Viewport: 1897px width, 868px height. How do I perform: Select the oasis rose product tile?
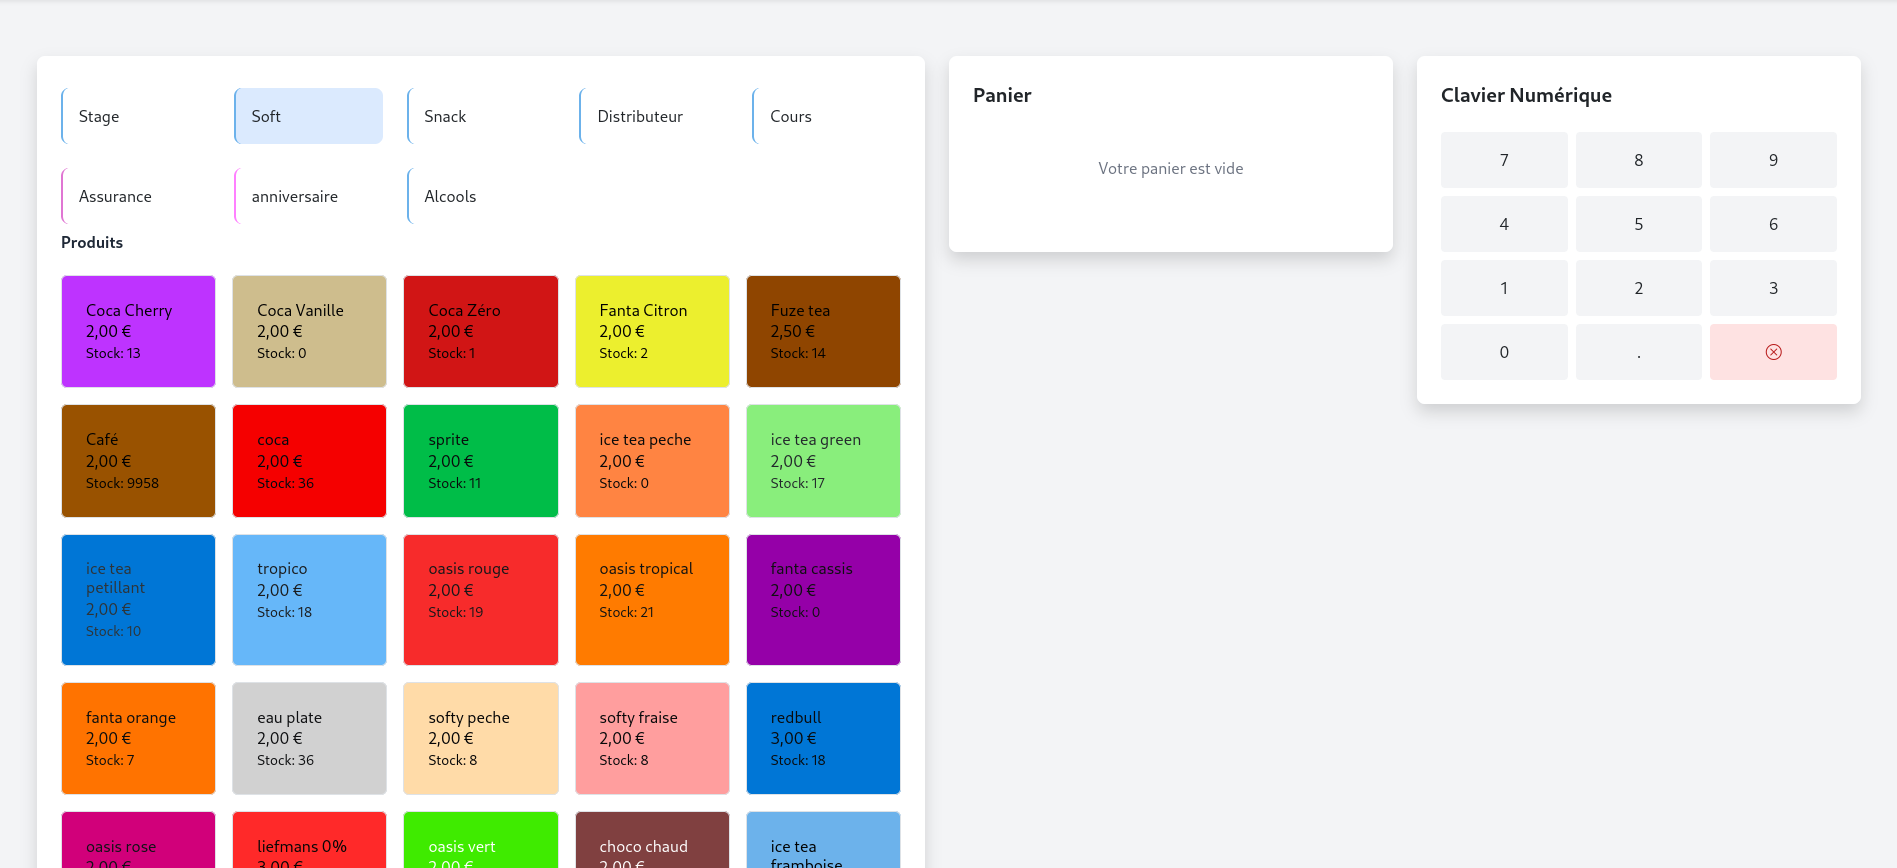point(138,840)
